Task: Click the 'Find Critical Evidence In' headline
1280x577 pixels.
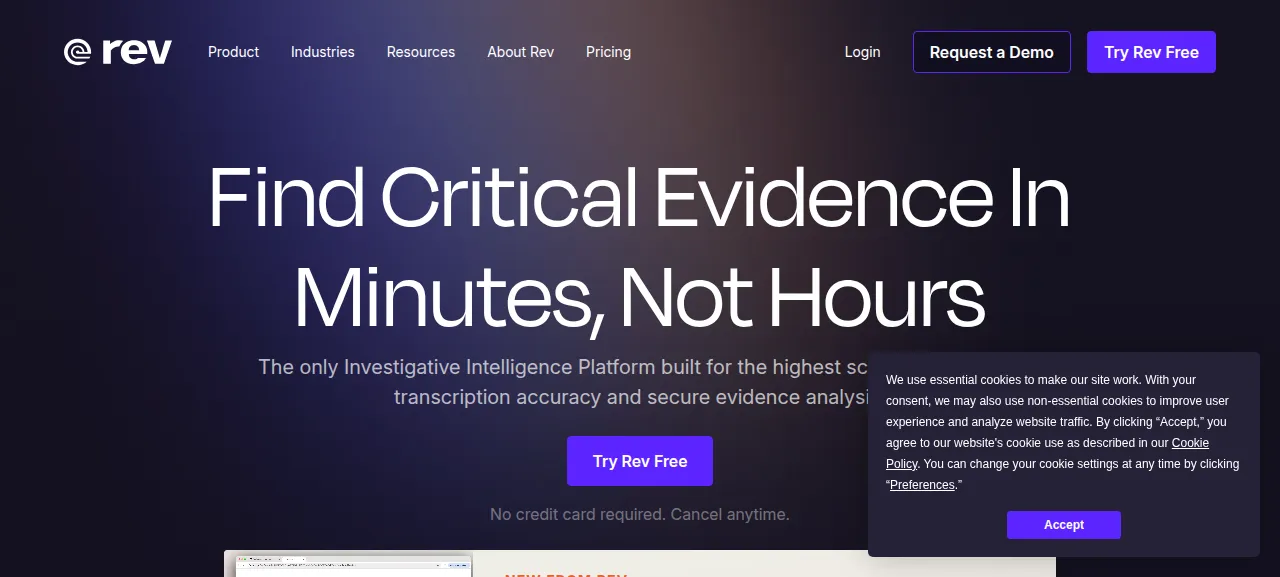Action: pyautogui.click(x=639, y=197)
